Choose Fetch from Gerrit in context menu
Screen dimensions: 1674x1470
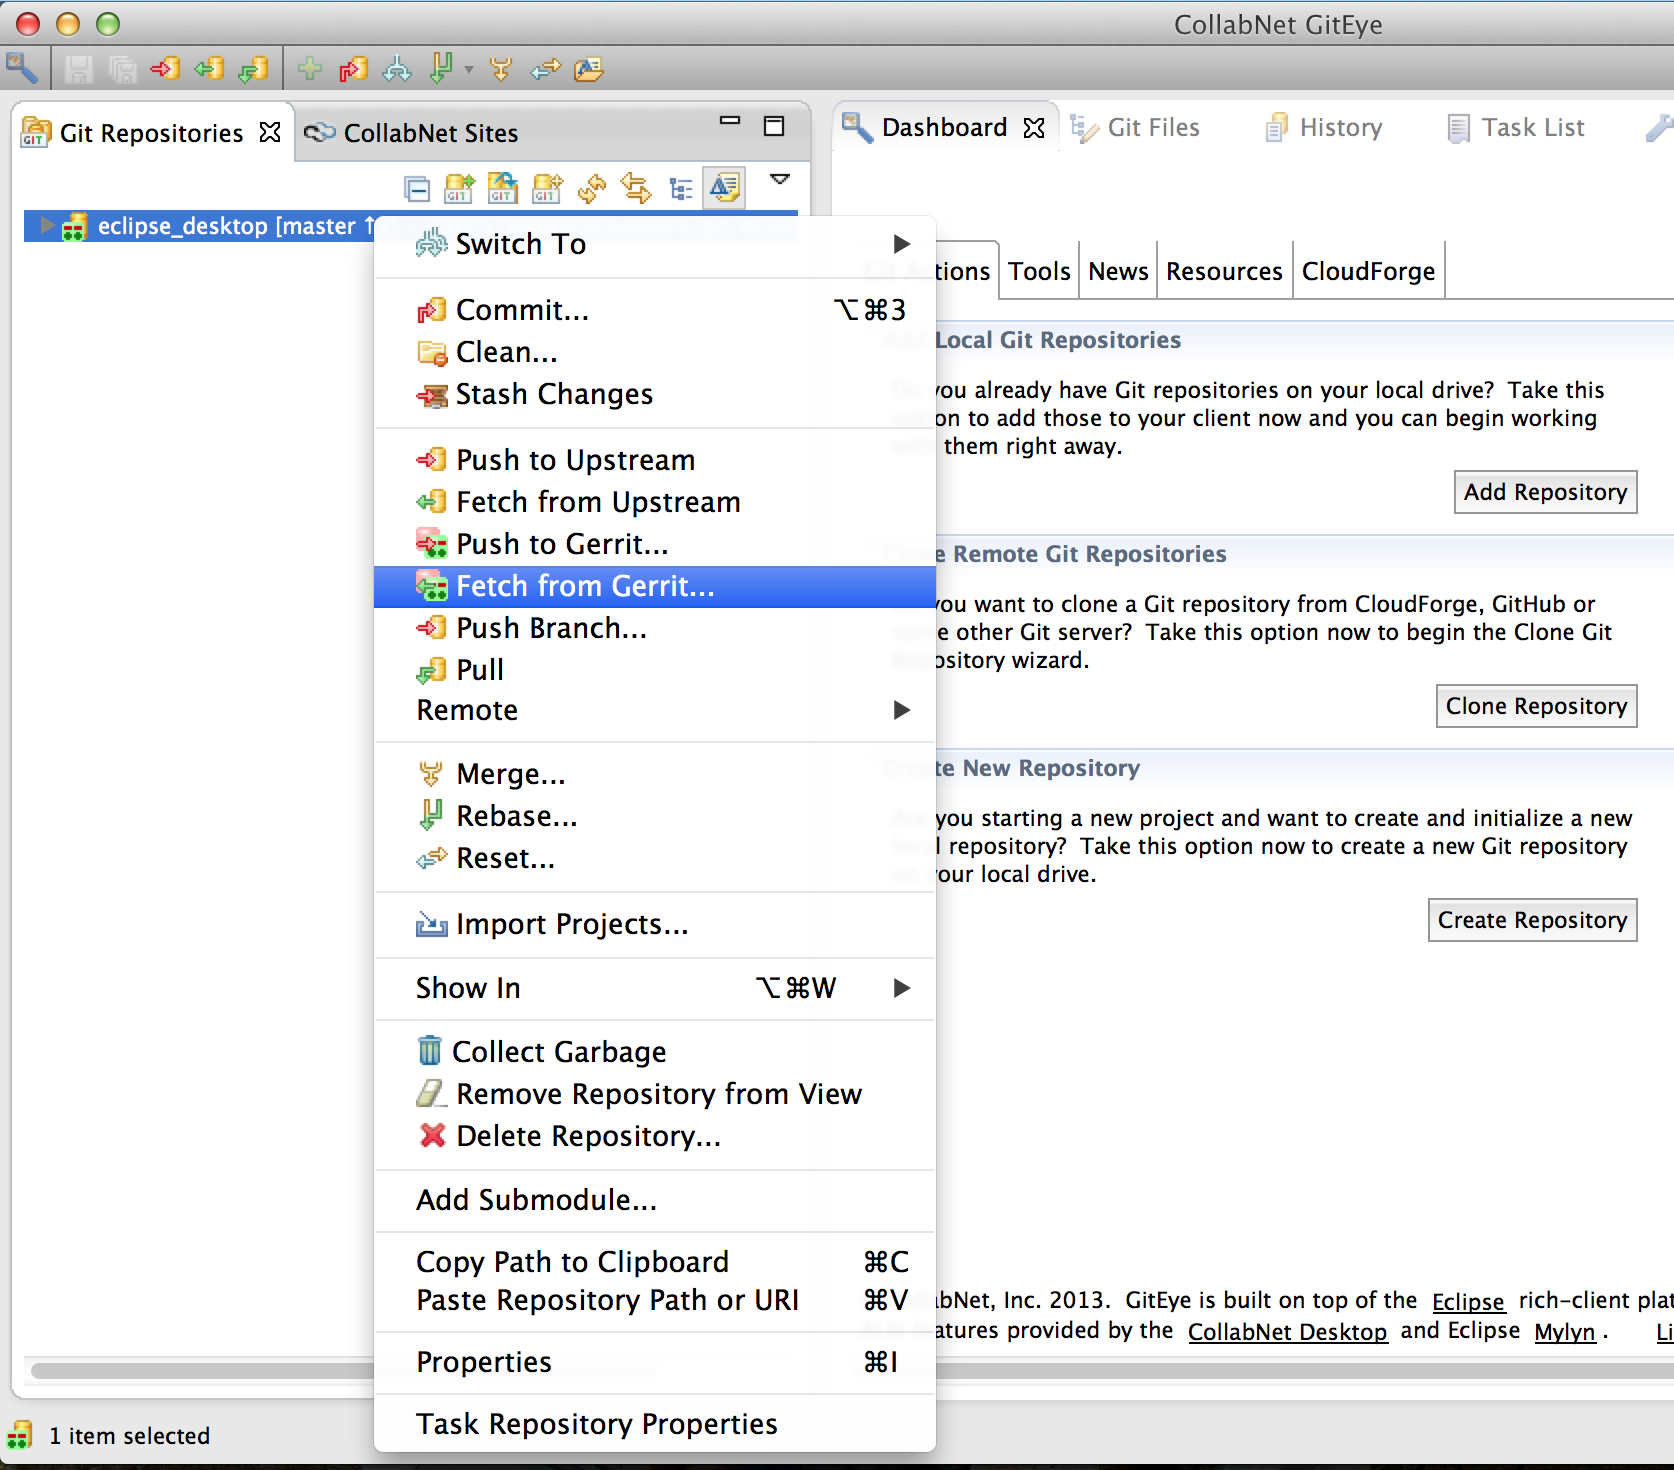click(x=585, y=586)
